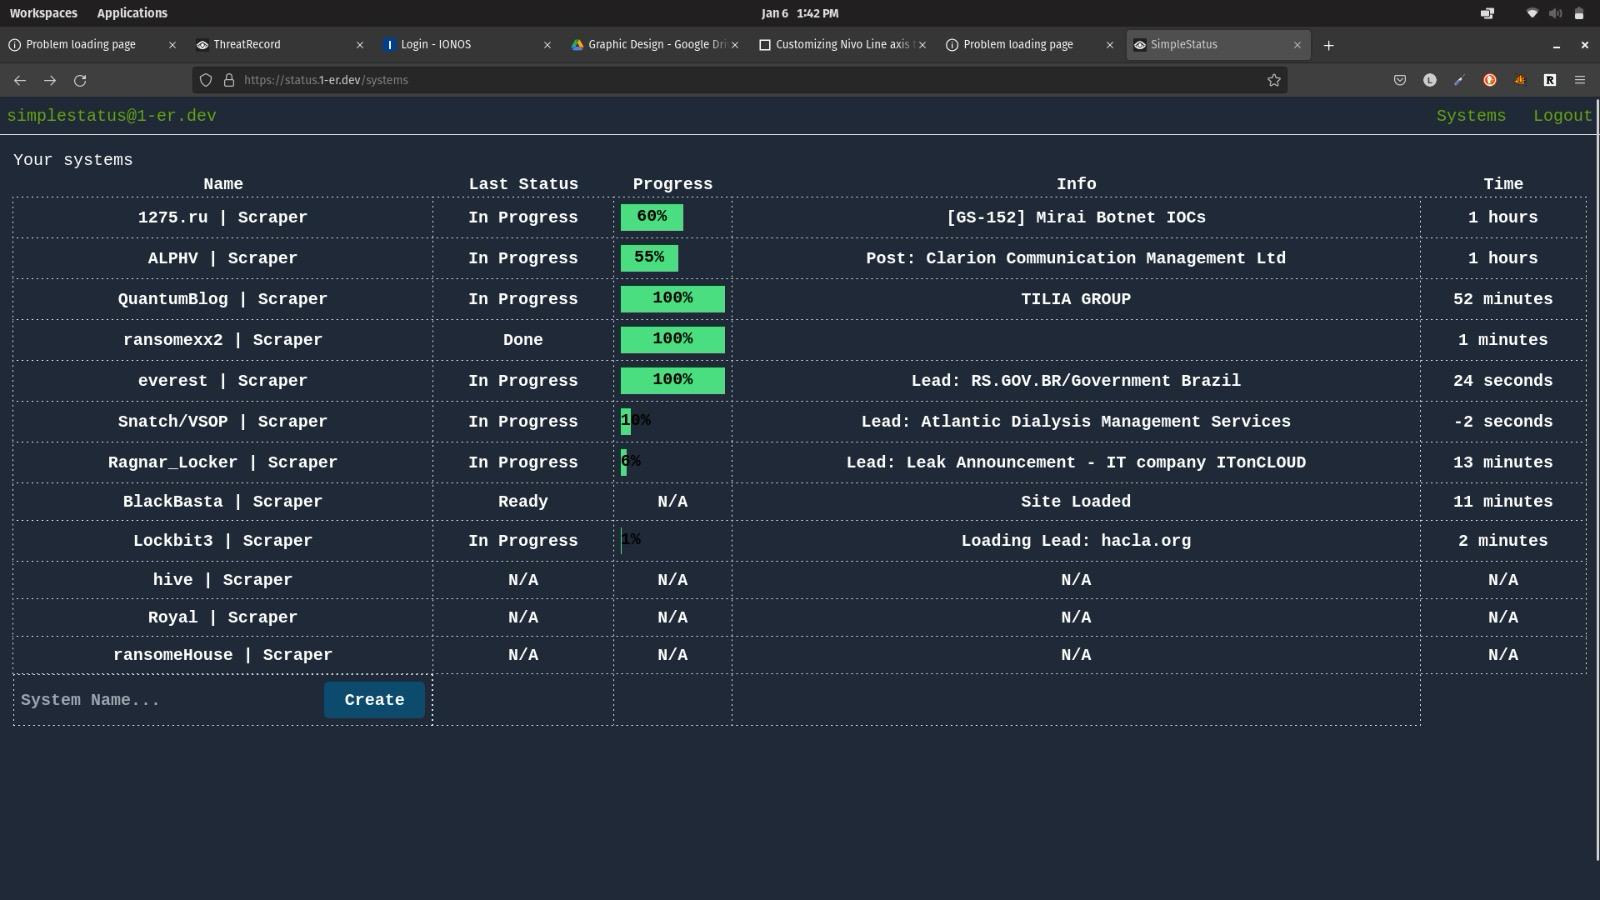
Task: Switch to Customizing Nivo Line axis tab
Action: pos(842,45)
